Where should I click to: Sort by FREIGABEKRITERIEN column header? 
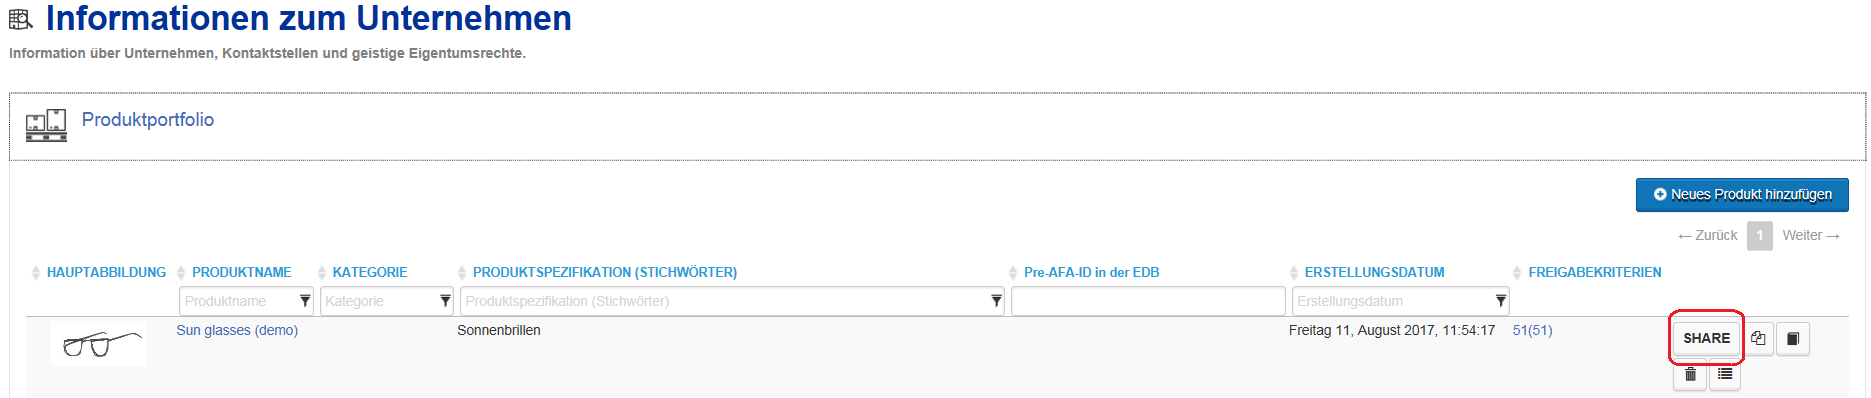[x=1595, y=272]
